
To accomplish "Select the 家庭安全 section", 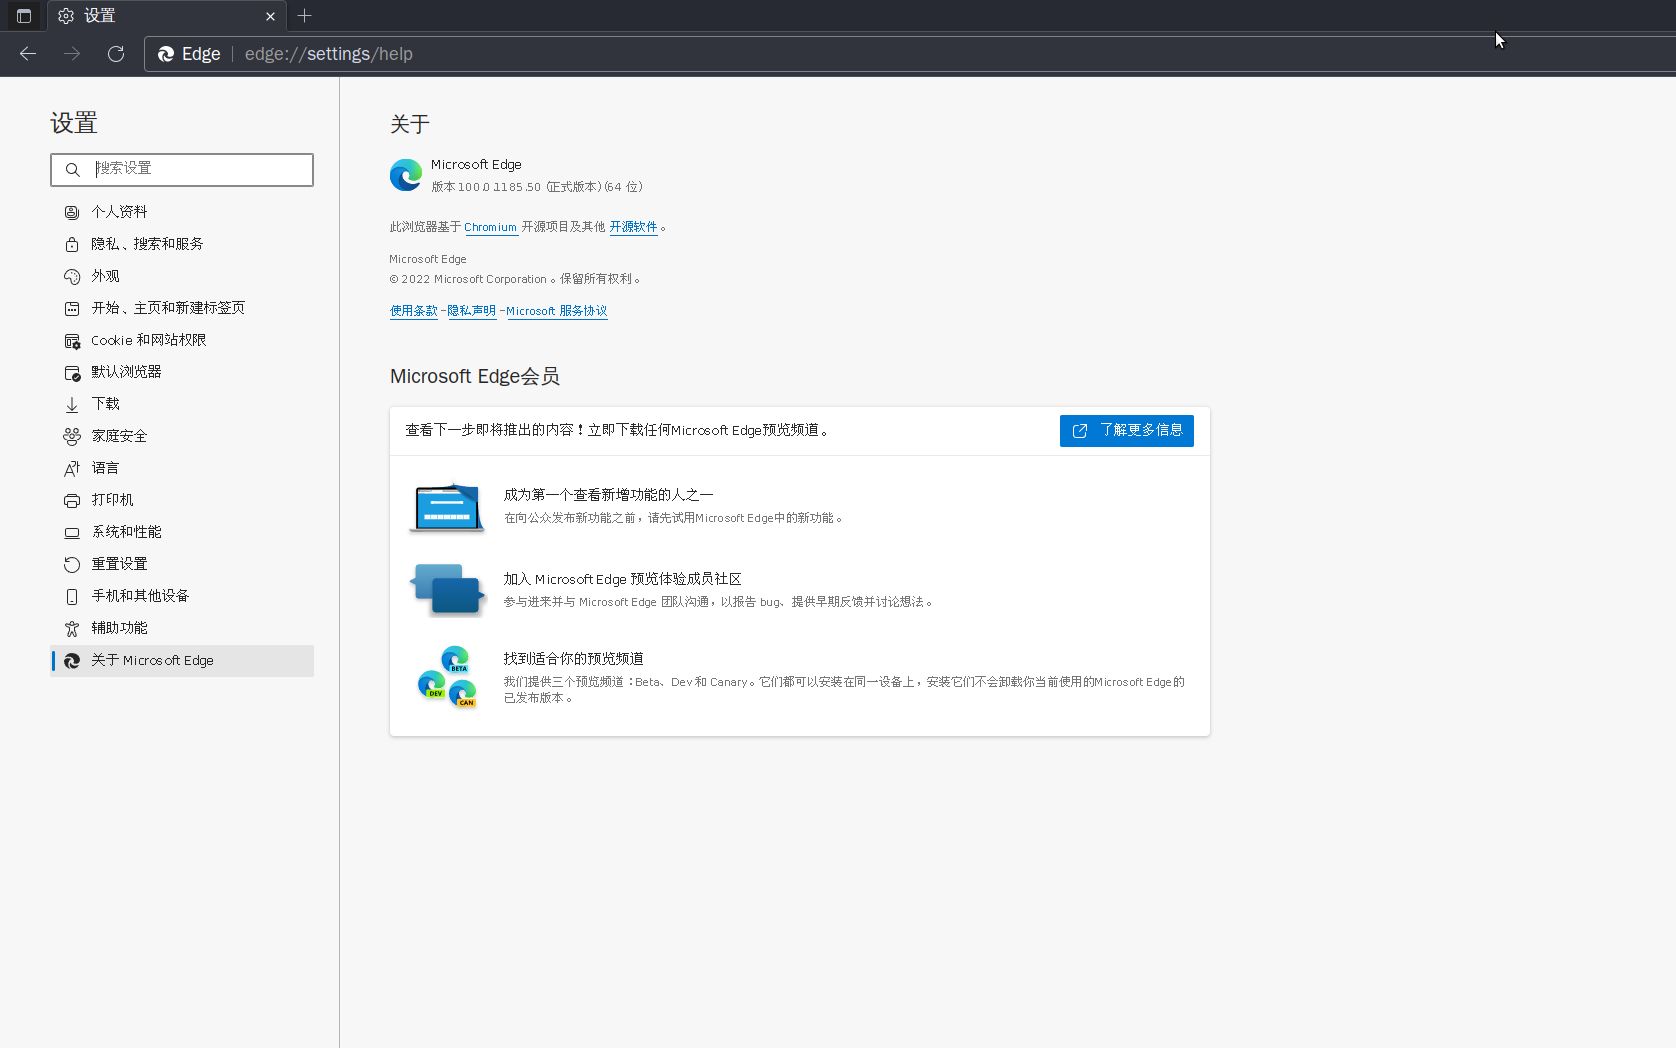I will 117,435.
